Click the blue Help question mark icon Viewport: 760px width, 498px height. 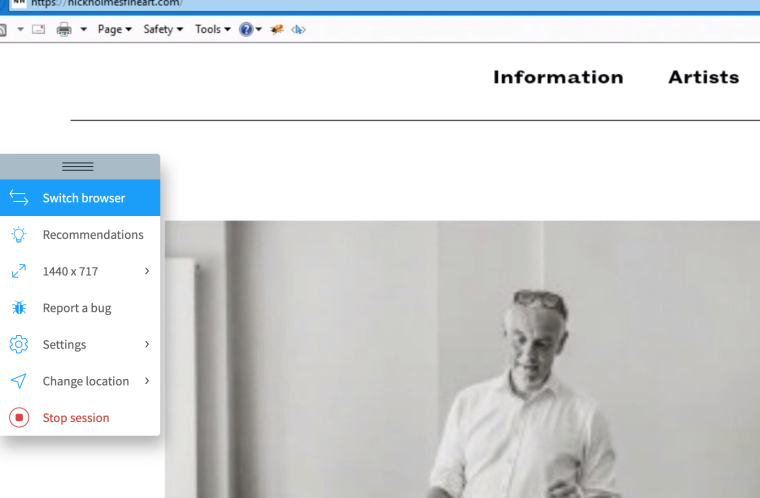pos(245,29)
